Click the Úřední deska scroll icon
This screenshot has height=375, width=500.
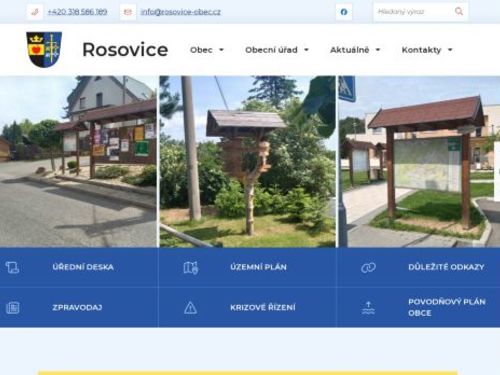click(x=12, y=267)
